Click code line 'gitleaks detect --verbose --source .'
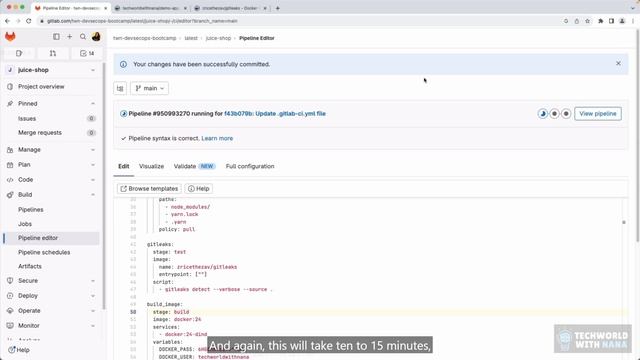640x360 pixels. click(x=218, y=289)
